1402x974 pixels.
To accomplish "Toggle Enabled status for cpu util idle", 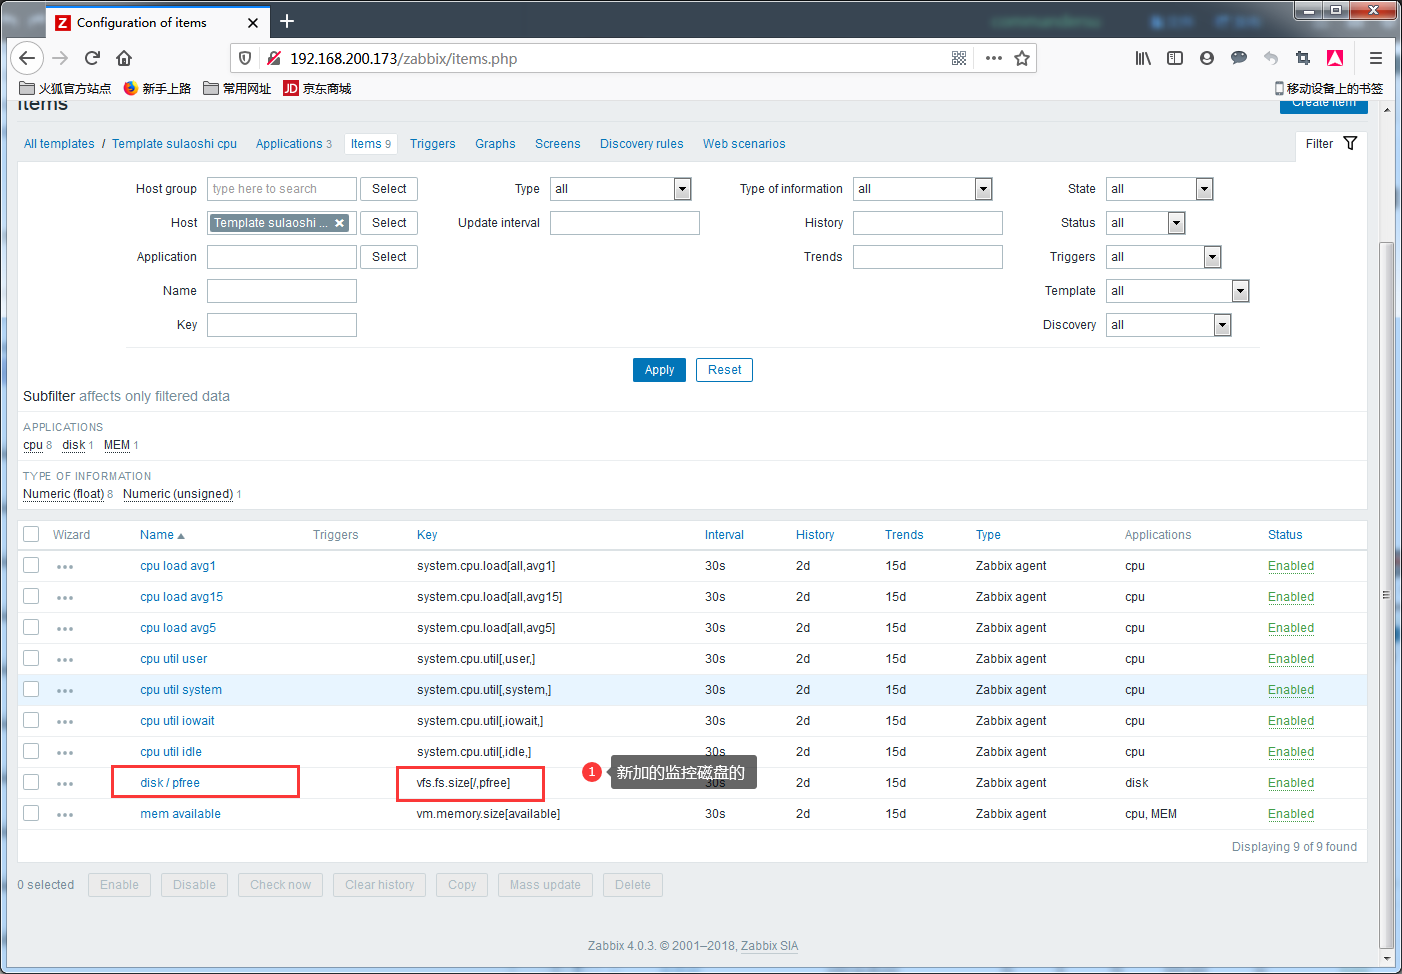I will (x=1291, y=752).
